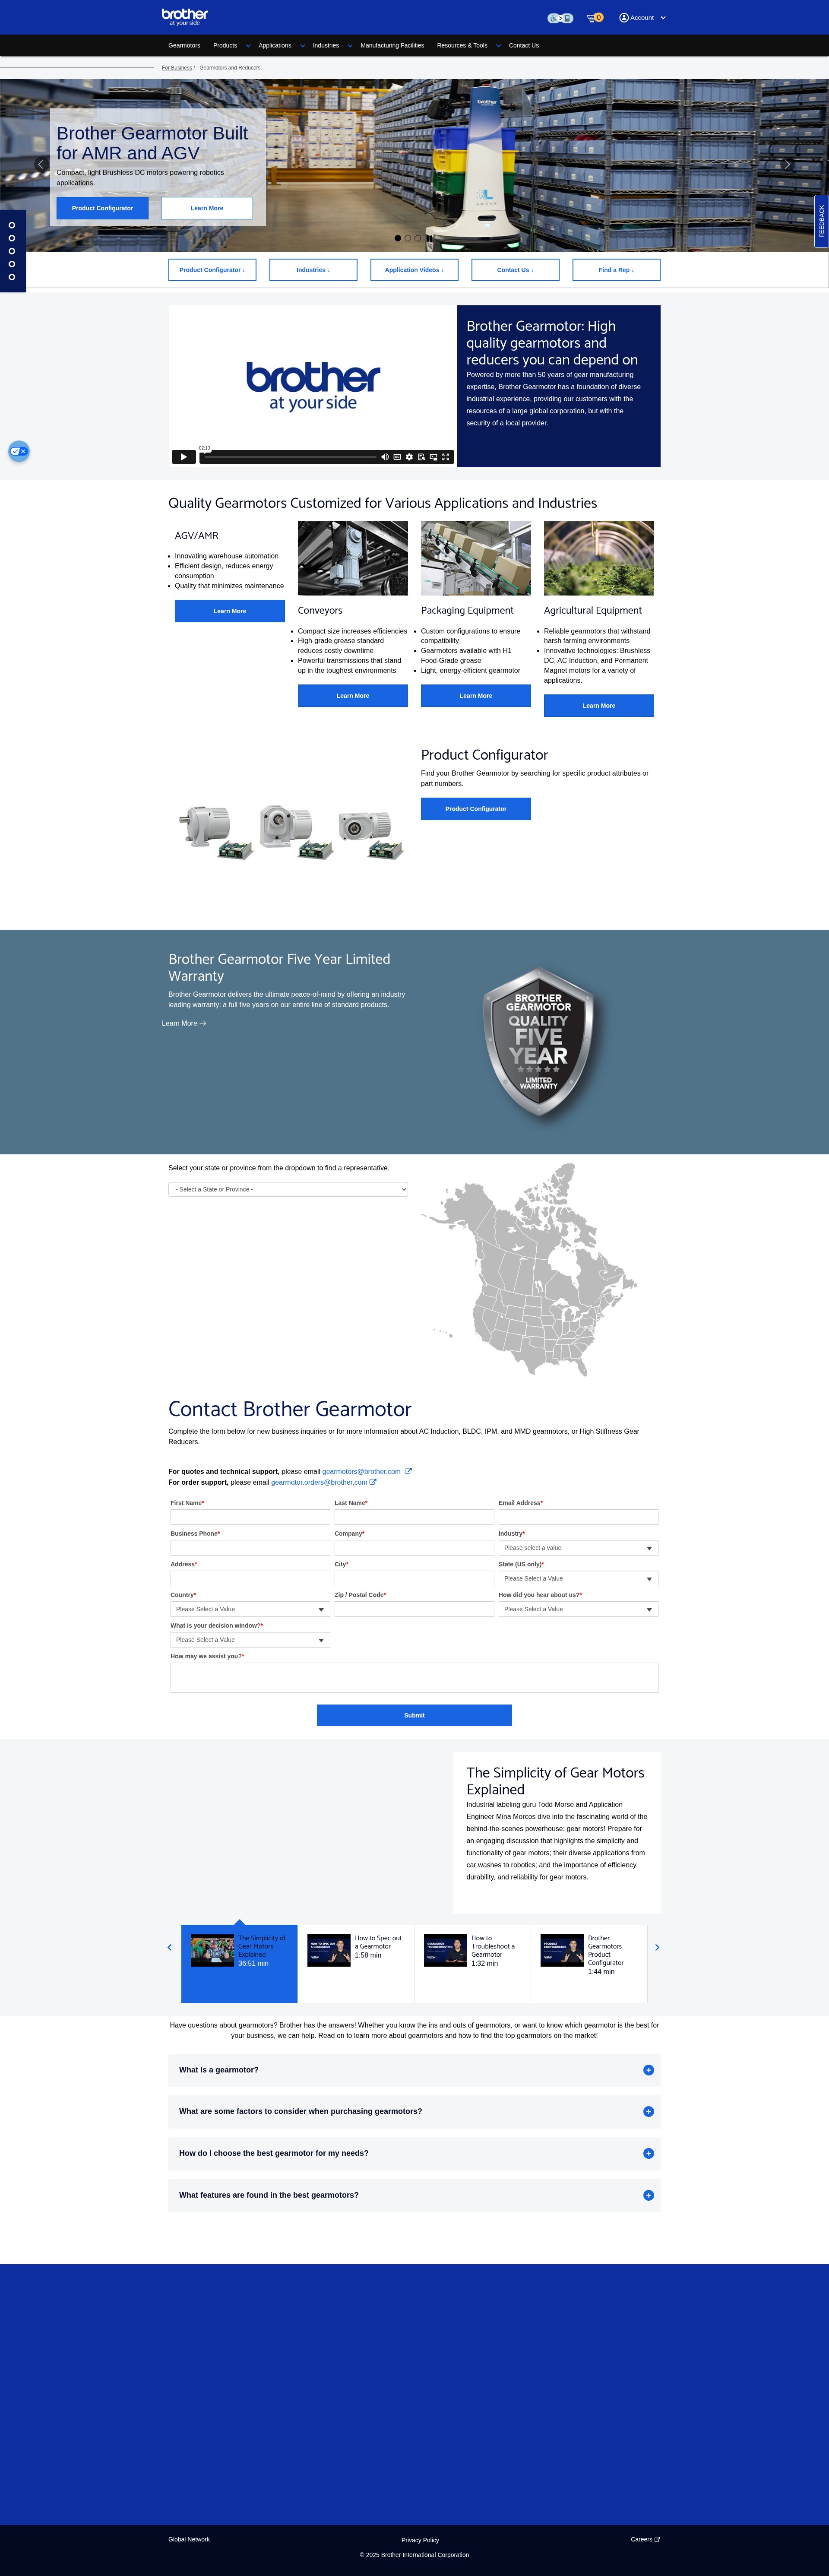This screenshot has width=829, height=2576.
Task: Open the Country dropdown
Action: (250, 1609)
